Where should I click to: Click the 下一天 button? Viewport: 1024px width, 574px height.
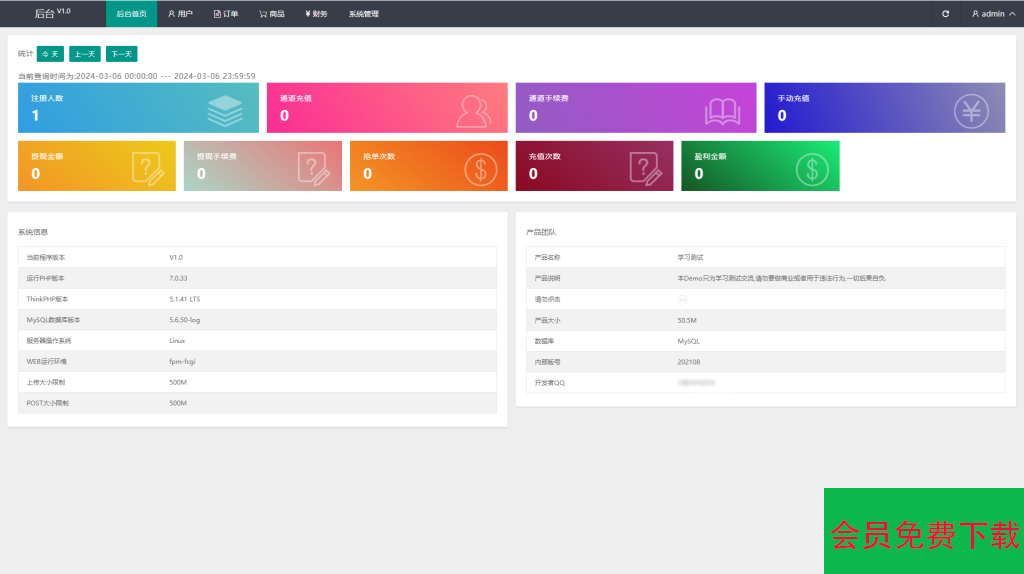pyautogui.click(x=121, y=54)
